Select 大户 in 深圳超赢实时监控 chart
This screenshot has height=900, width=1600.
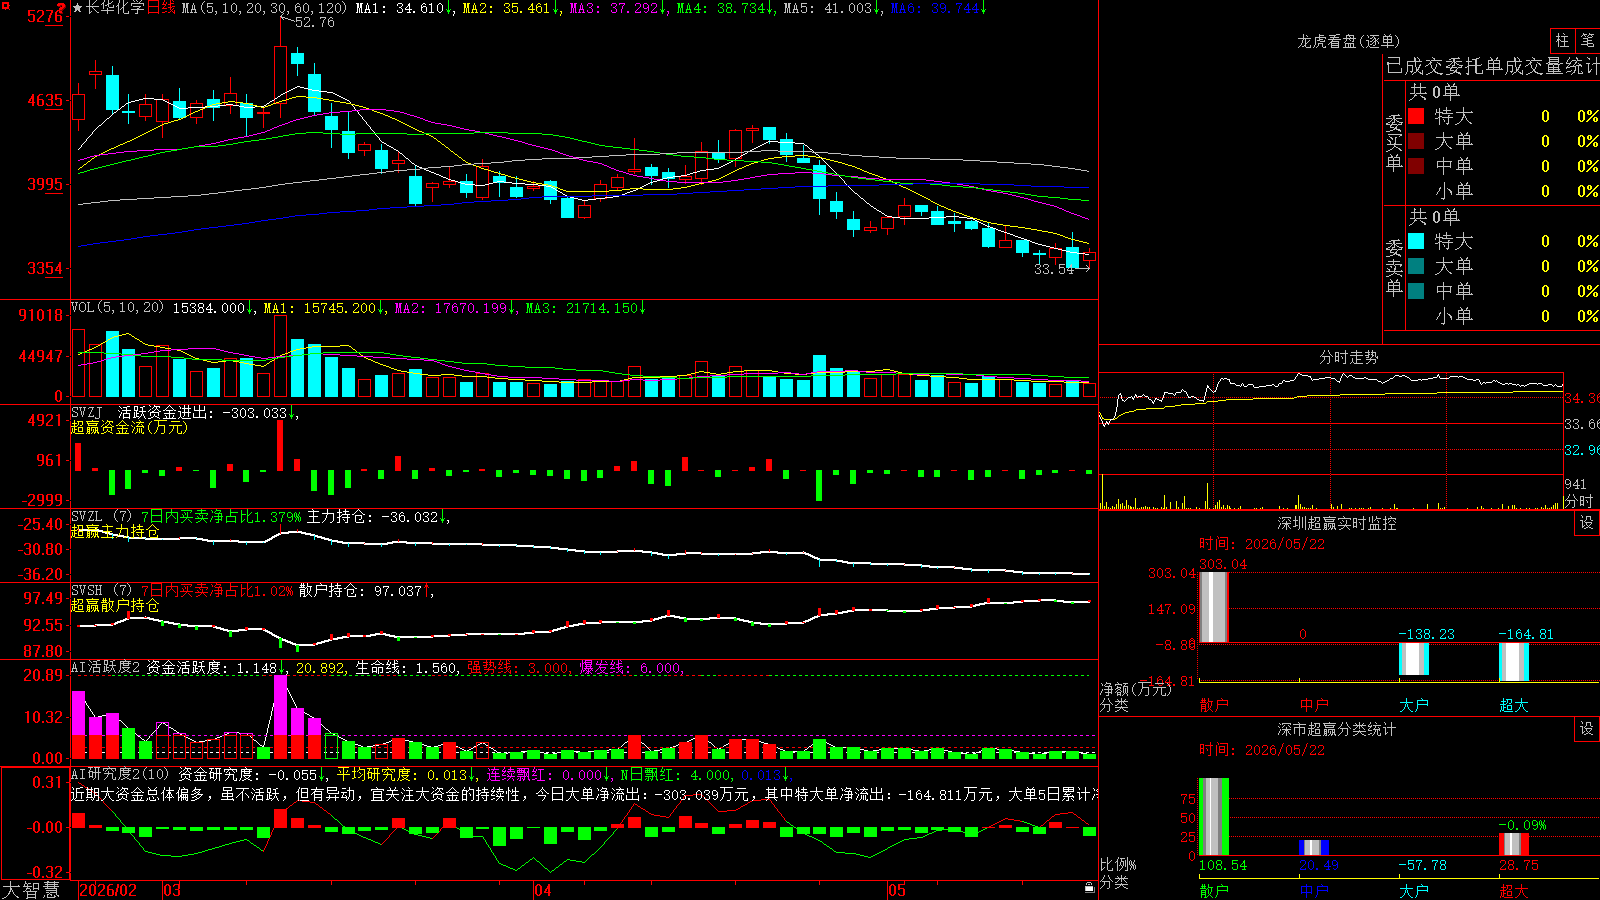(x=1413, y=705)
